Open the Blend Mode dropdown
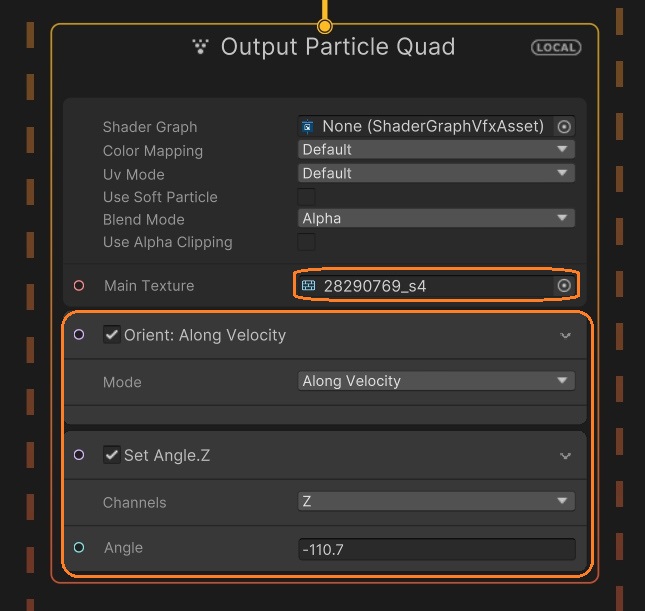 click(436, 218)
